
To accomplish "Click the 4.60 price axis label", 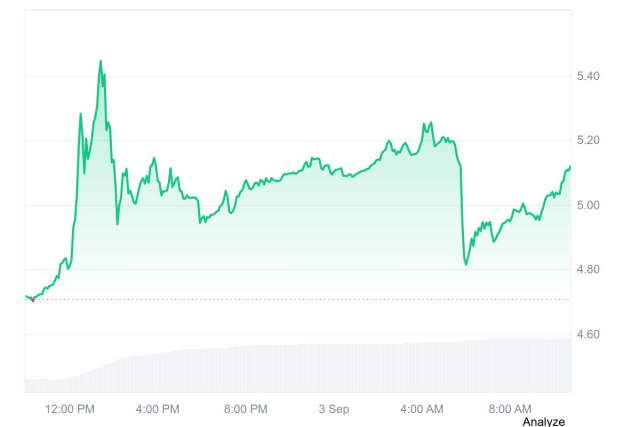I will click(x=591, y=334).
